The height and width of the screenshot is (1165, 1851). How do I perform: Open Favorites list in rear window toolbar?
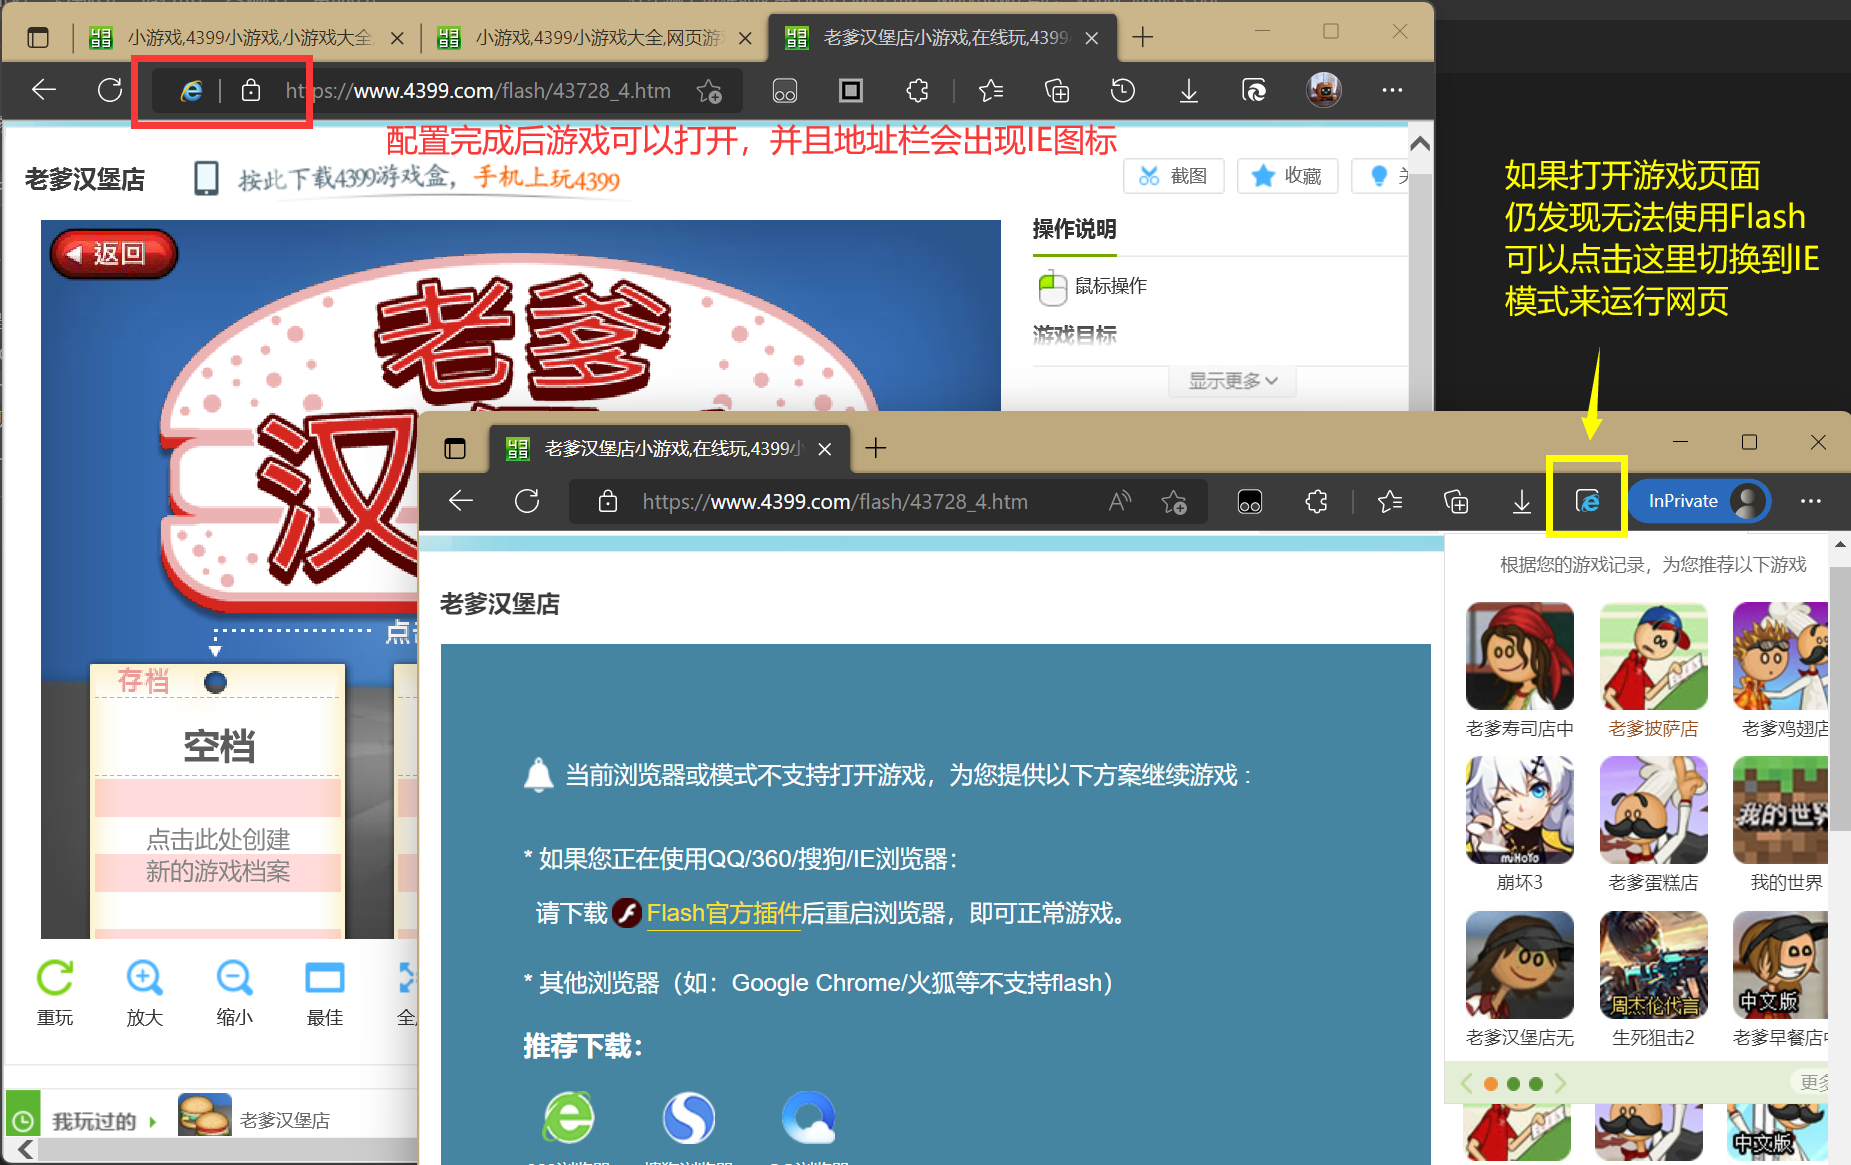click(x=990, y=91)
